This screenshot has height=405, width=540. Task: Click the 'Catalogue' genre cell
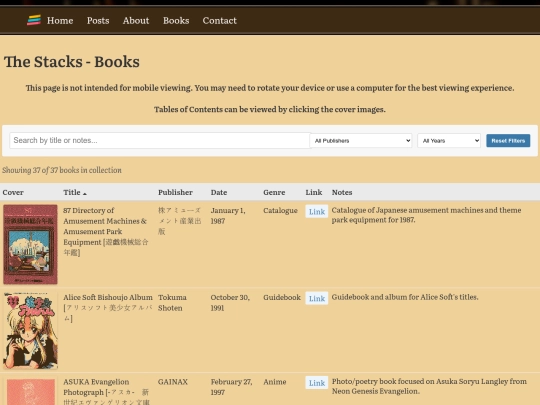[280, 210]
